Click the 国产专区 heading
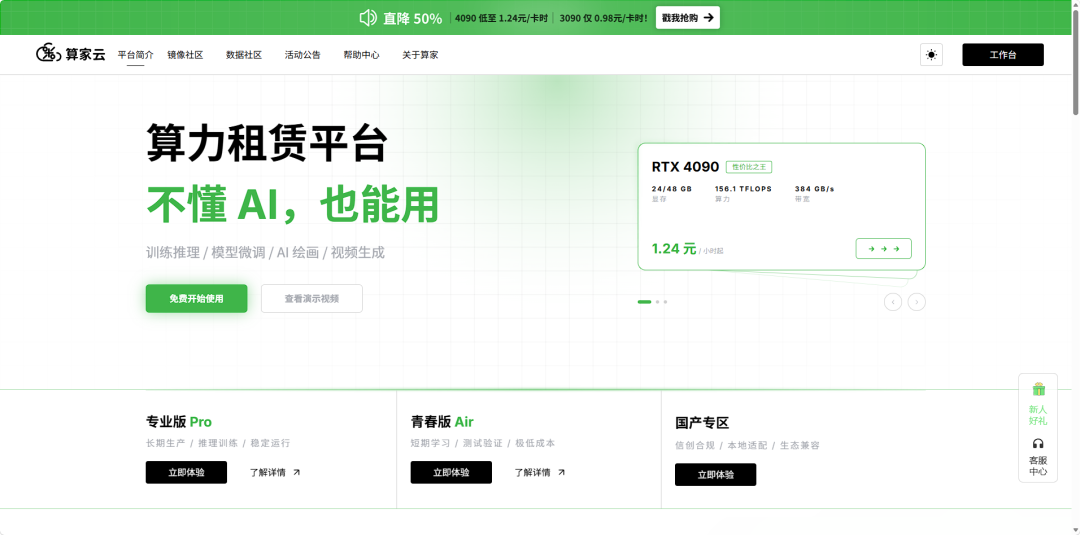The height and width of the screenshot is (535, 1080). pyautogui.click(x=702, y=423)
